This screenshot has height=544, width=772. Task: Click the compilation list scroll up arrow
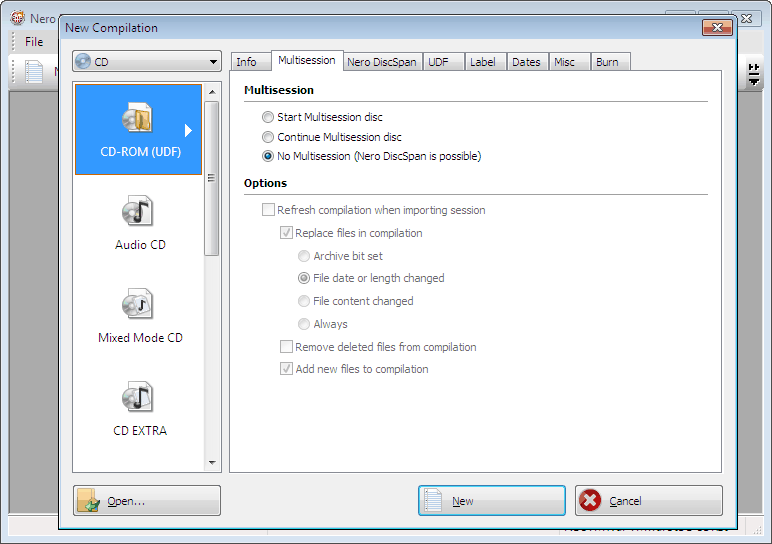pyautogui.click(x=212, y=92)
